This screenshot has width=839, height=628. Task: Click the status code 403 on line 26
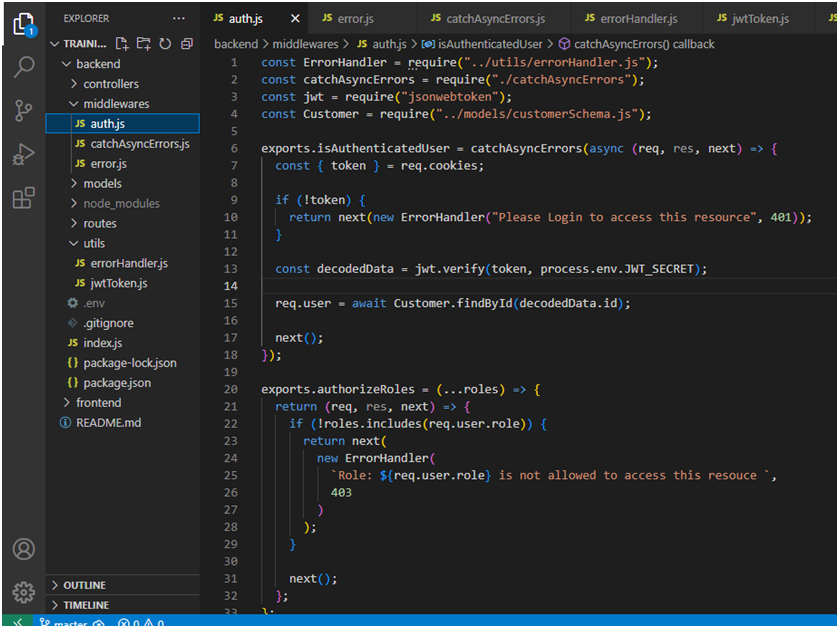click(x=341, y=493)
